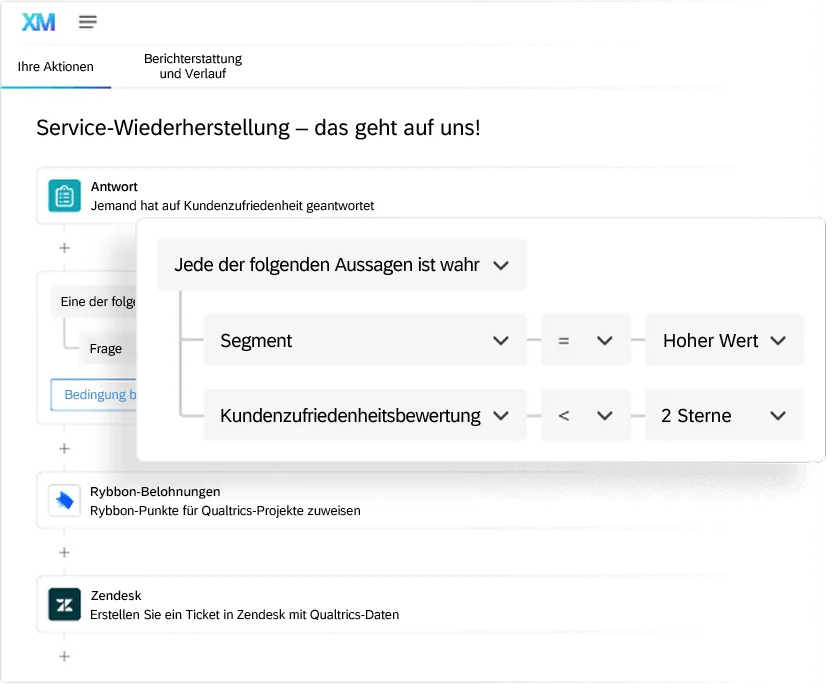The width and height of the screenshot is (835, 684).
Task: Click the Antwort clipboard icon
Action: point(64,196)
